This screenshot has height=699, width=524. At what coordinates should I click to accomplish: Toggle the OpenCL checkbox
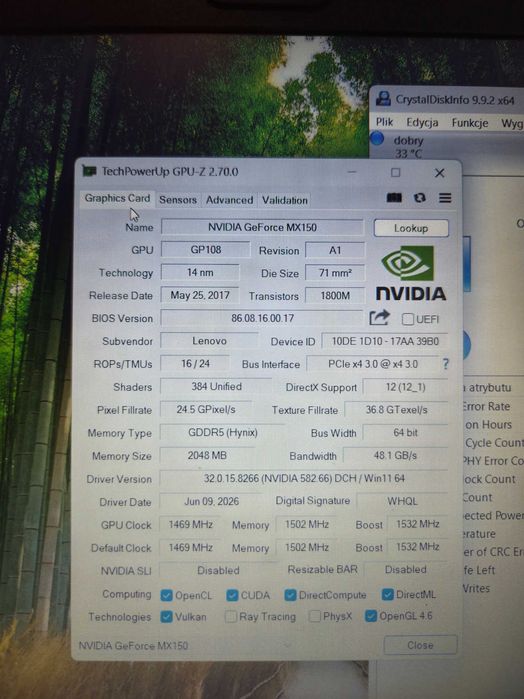(166, 595)
